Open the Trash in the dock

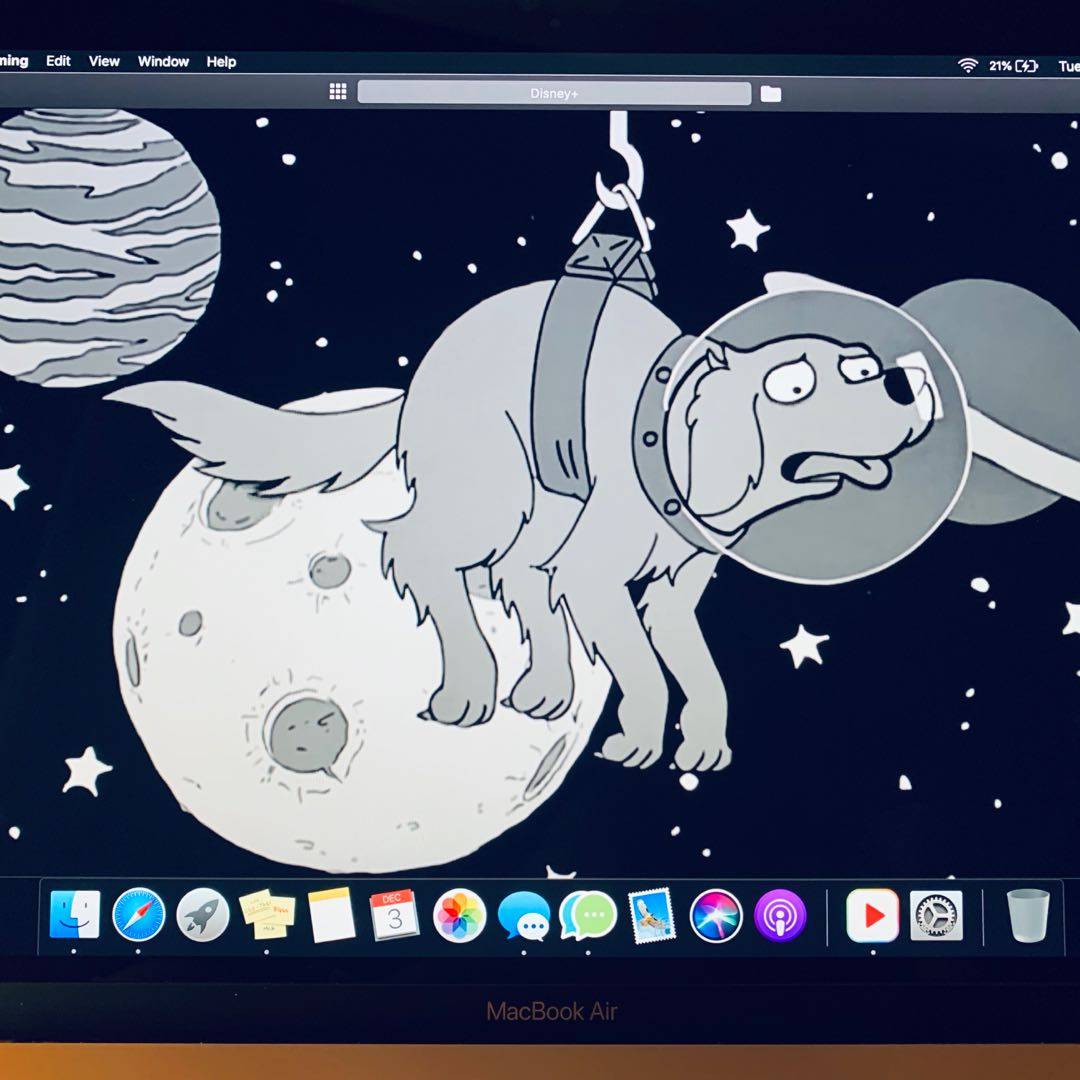point(1028,916)
